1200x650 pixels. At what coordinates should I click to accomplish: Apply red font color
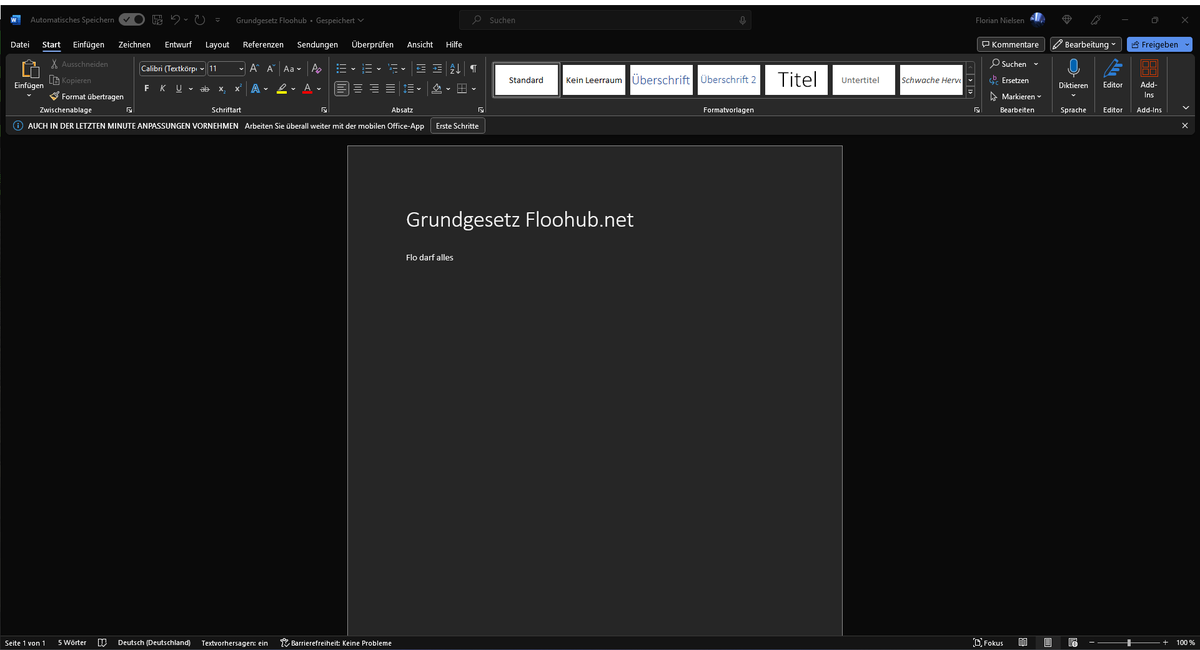(x=307, y=88)
